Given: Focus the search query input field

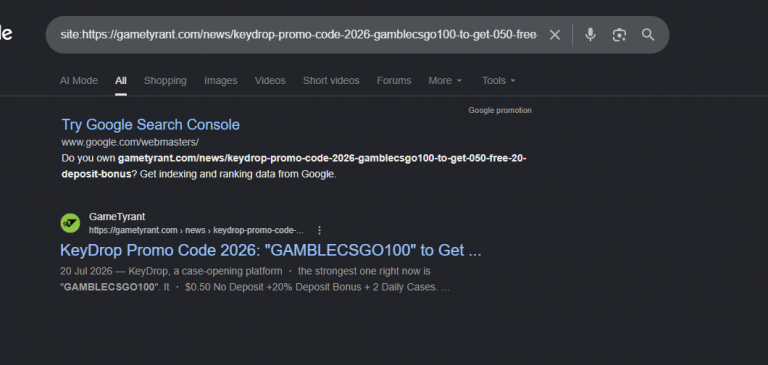Looking at the screenshot, I should pyautogui.click(x=299, y=35).
